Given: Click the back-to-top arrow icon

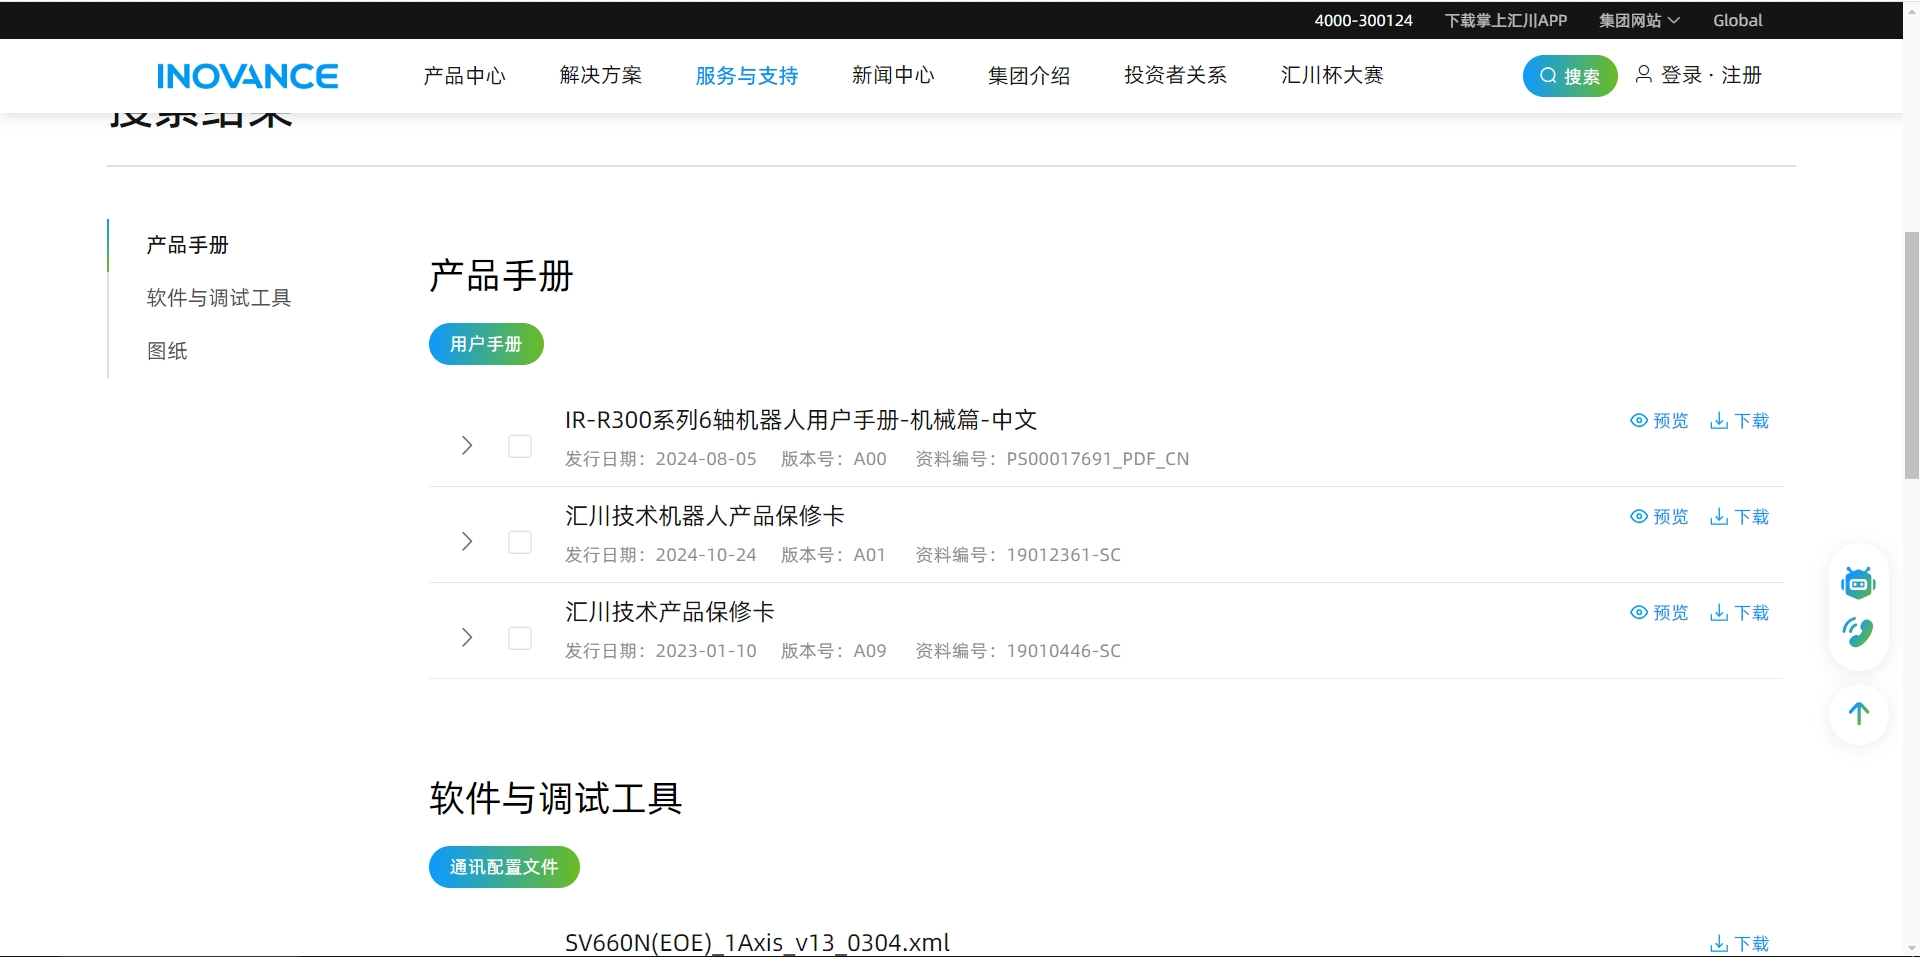Looking at the screenshot, I should point(1858,714).
